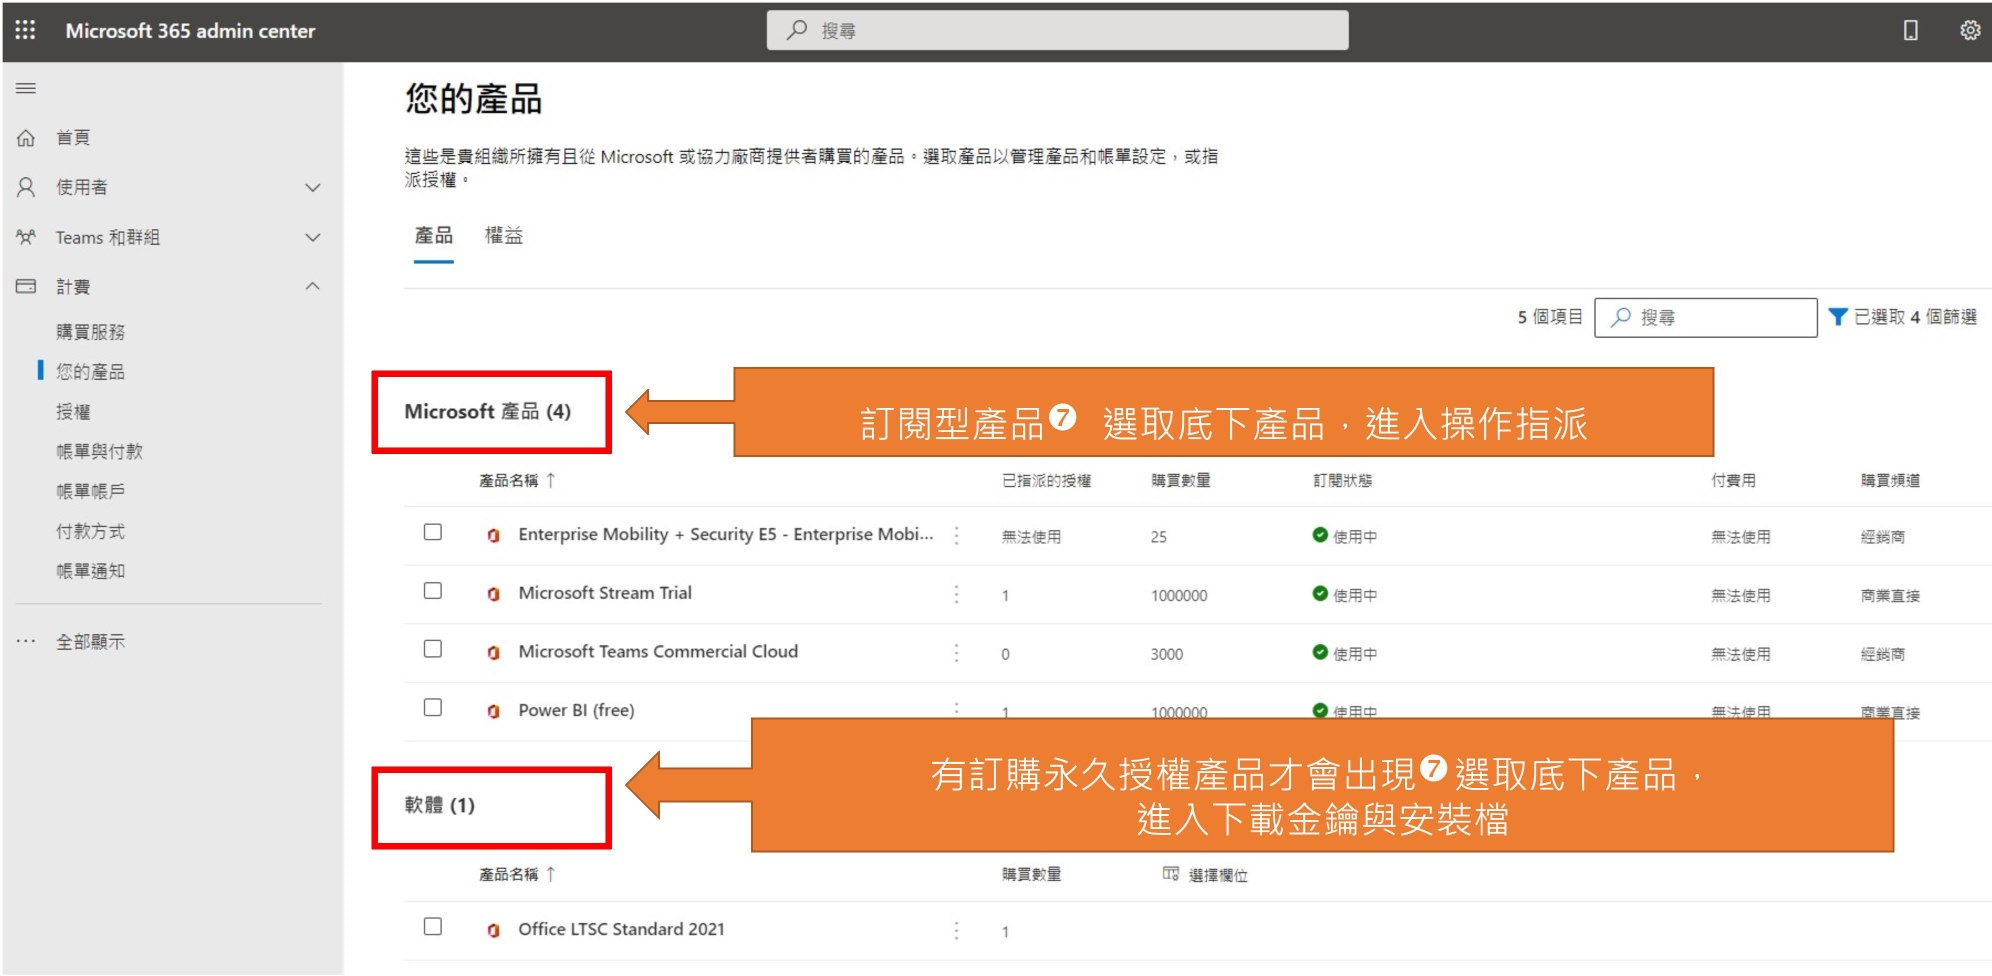This screenshot has width=1992, height=976.
Task: Open 帳單帳戶 in sidebar
Action: (x=90, y=492)
